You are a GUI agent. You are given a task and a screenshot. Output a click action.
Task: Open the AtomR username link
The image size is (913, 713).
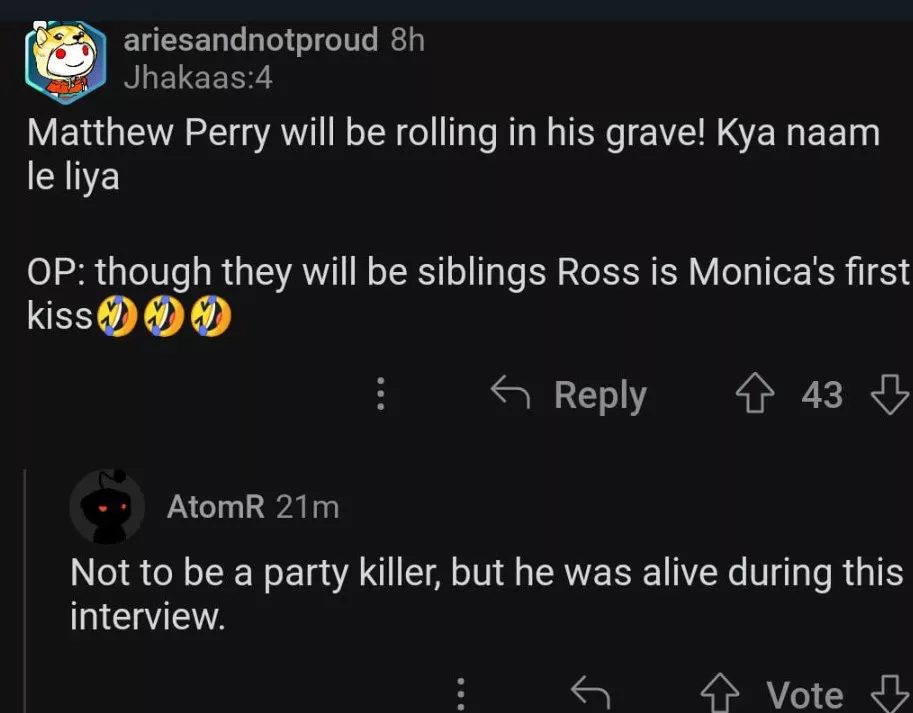tap(215, 507)
